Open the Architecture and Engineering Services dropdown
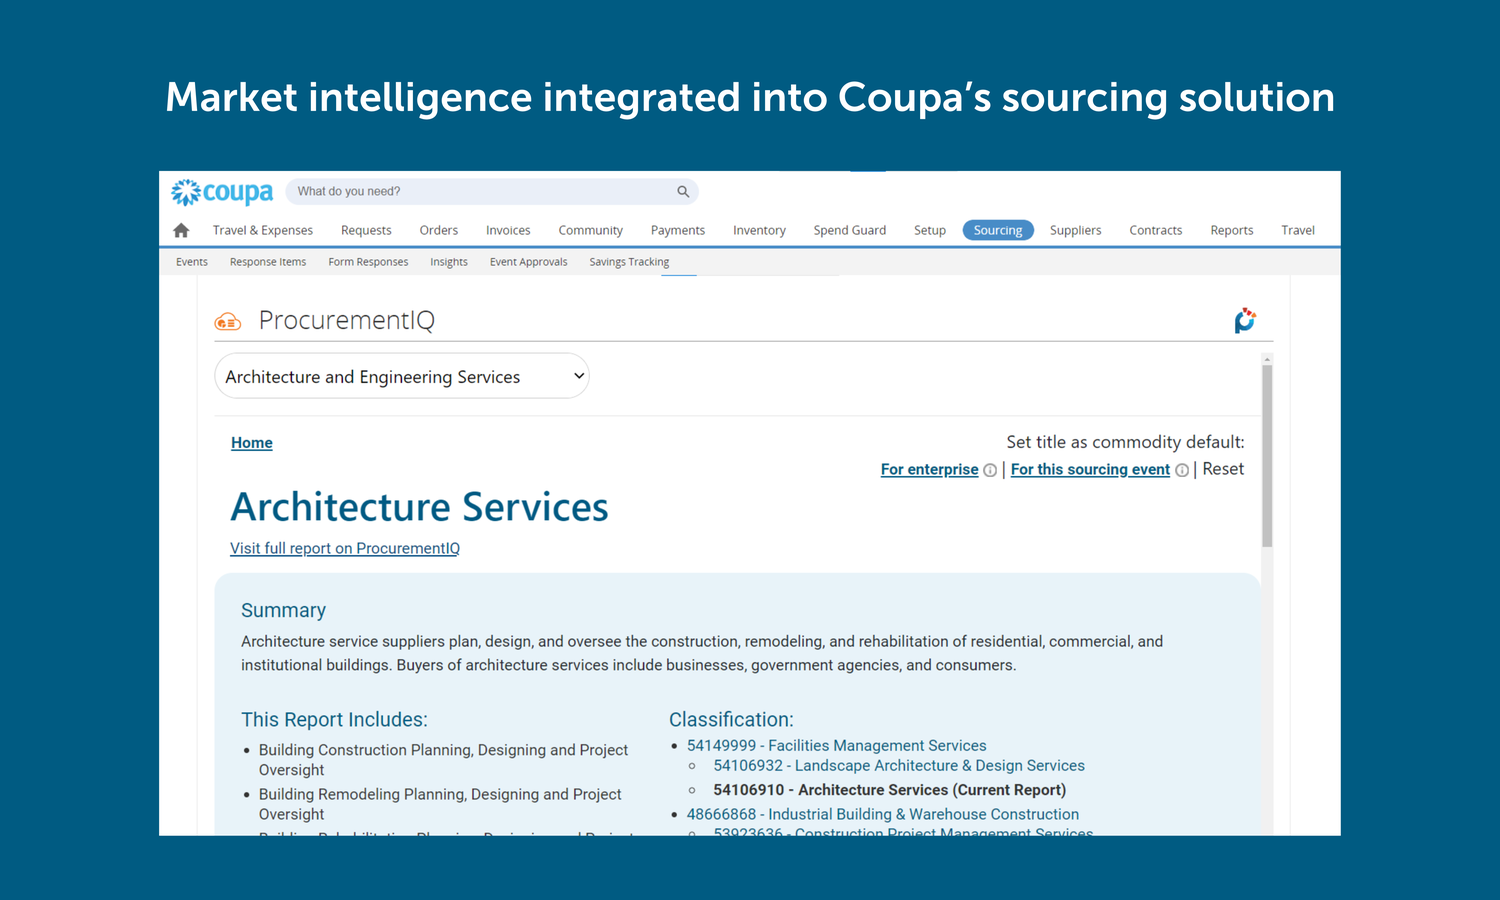Image resolution: width=1500 pixels, height=900 pixels. [402, 376]
